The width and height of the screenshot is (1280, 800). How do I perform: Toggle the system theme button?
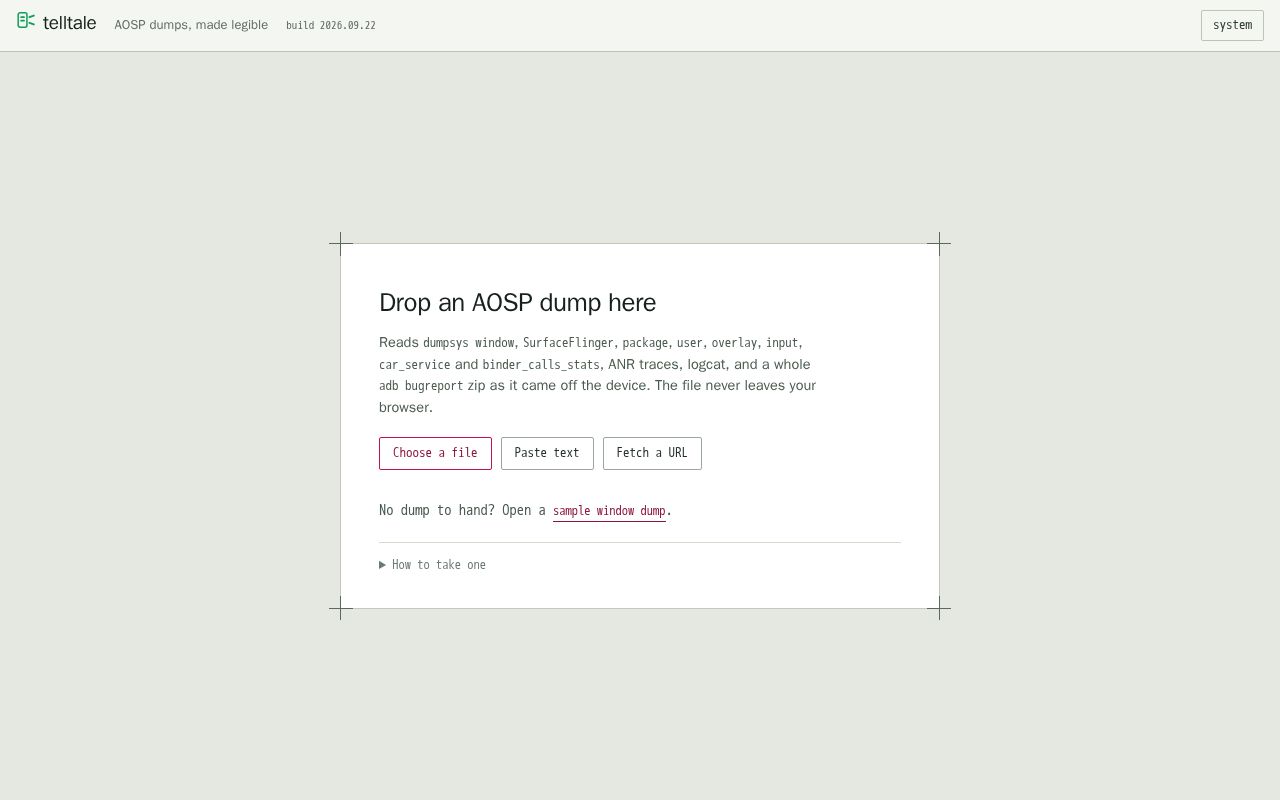click(x=1232, y=25)
